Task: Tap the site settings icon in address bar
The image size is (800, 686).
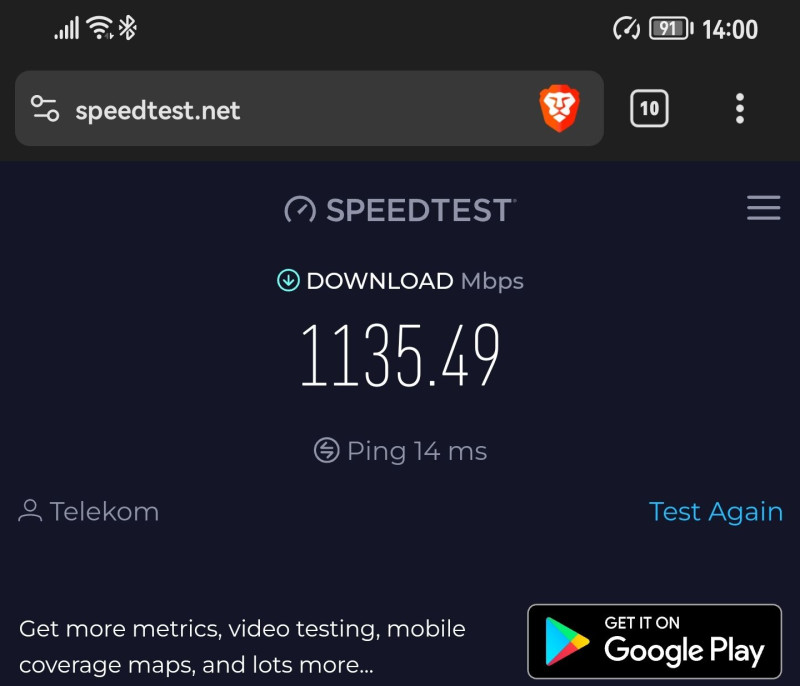Action: tap(45, 108)
